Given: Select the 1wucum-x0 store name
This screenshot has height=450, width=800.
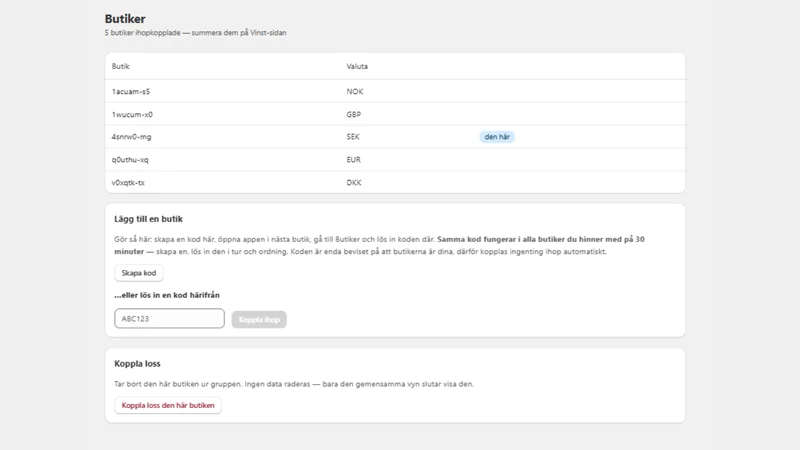Looking at the screenshot, I should click(x=132, y=114).
